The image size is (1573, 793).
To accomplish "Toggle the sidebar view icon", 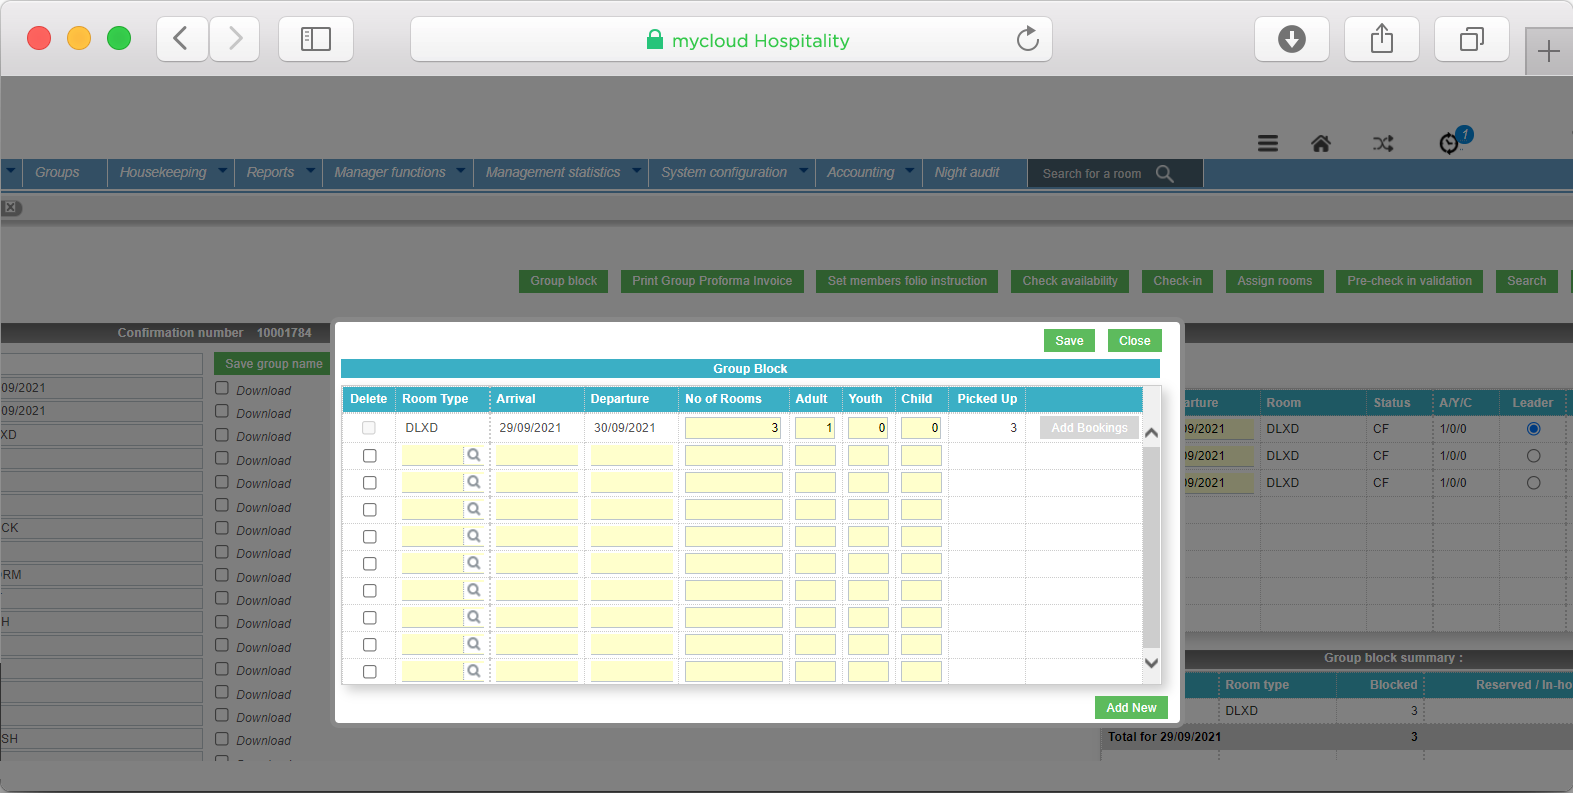I will click(316, 39).
